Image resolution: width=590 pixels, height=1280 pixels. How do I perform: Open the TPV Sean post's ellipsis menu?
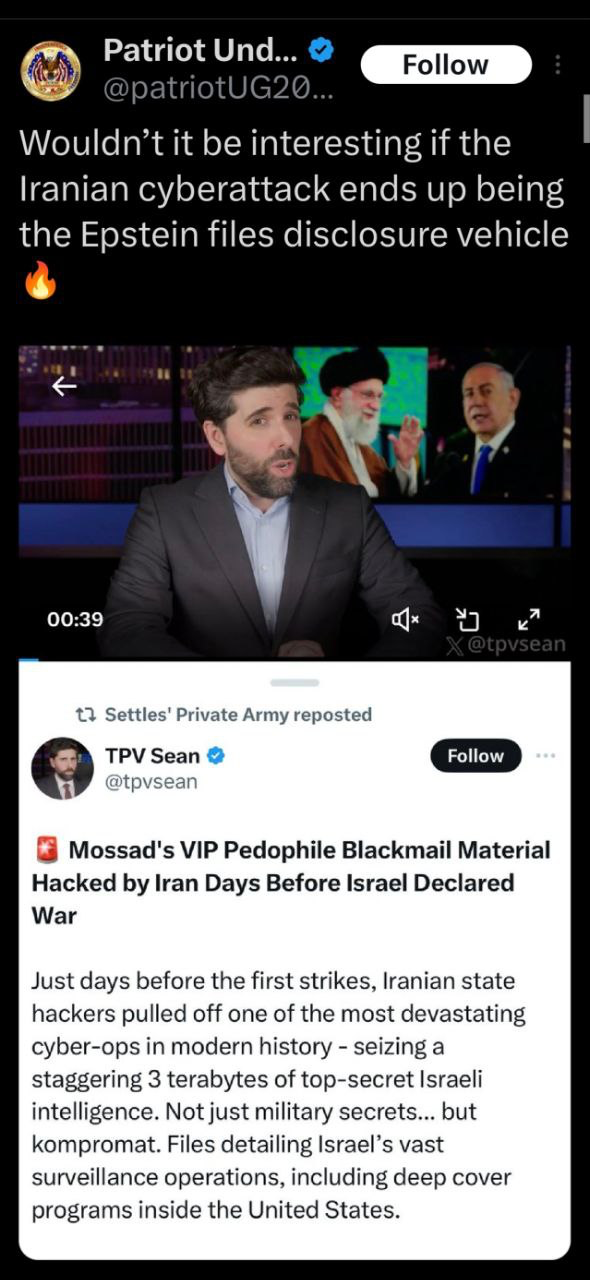(545, 756)
